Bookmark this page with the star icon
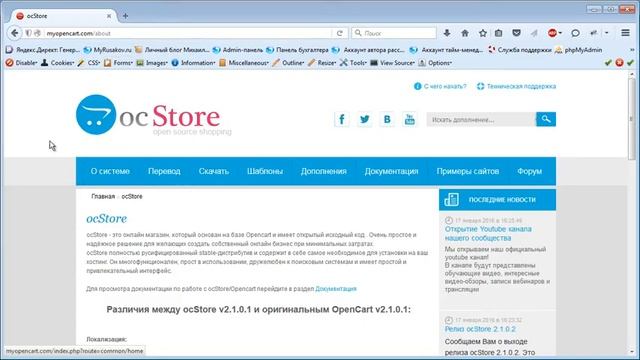This screenshot has width=640, height=360. point(483,33)
